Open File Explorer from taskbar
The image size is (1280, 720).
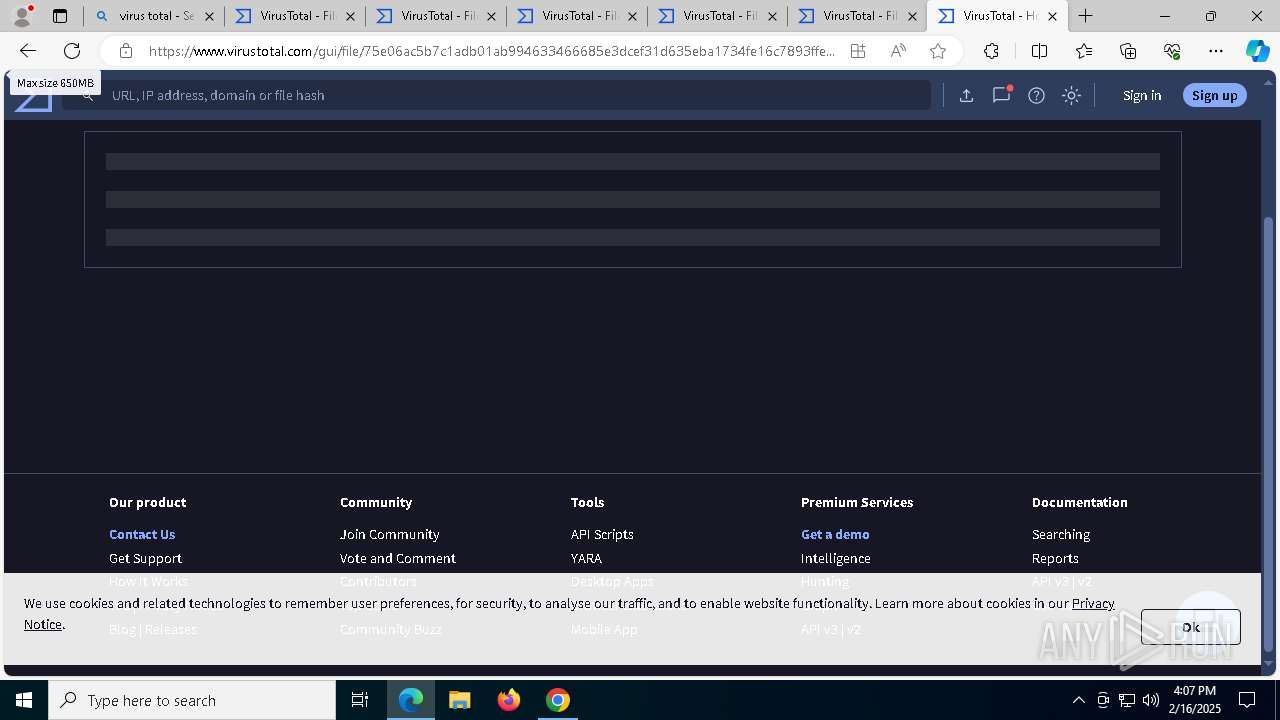click(x=460, y=700)
